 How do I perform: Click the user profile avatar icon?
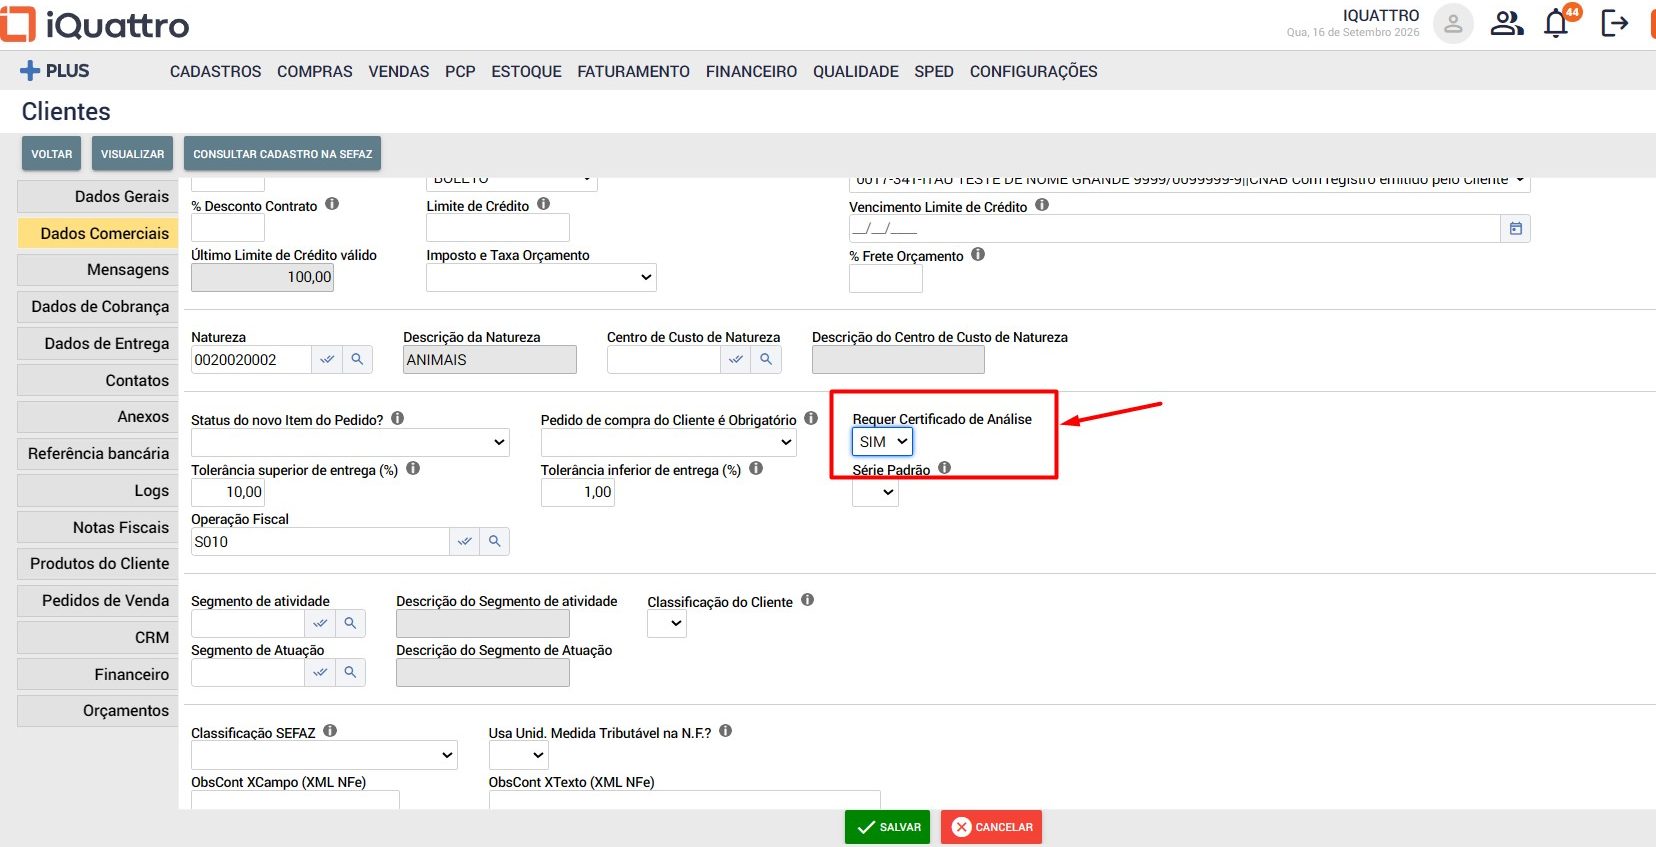tap(1453, 23)
